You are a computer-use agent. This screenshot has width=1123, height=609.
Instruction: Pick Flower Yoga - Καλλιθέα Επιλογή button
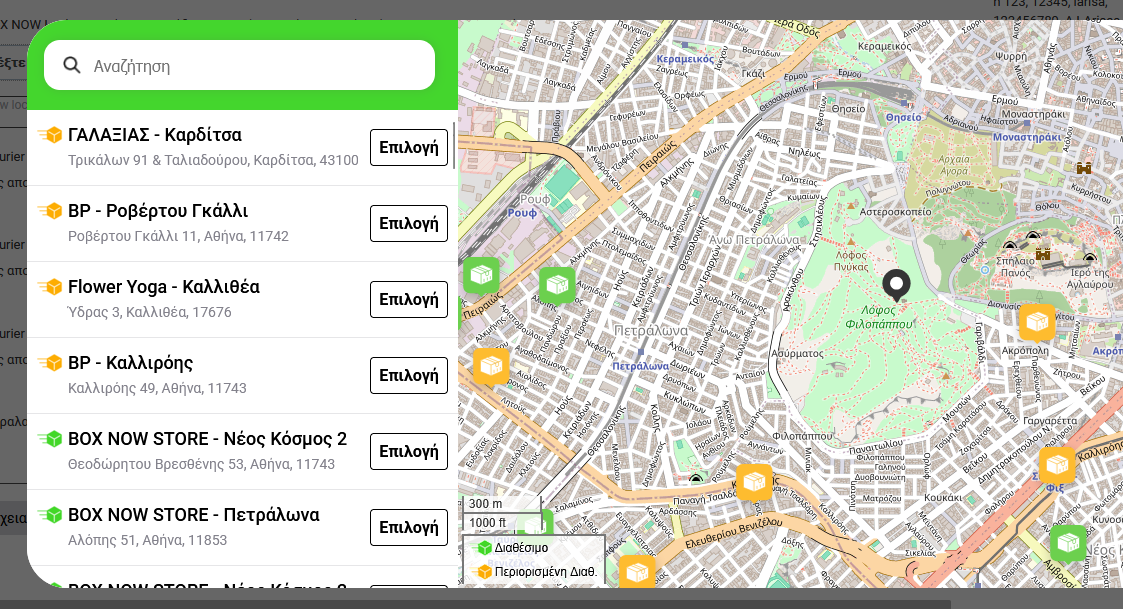point(409,299)
